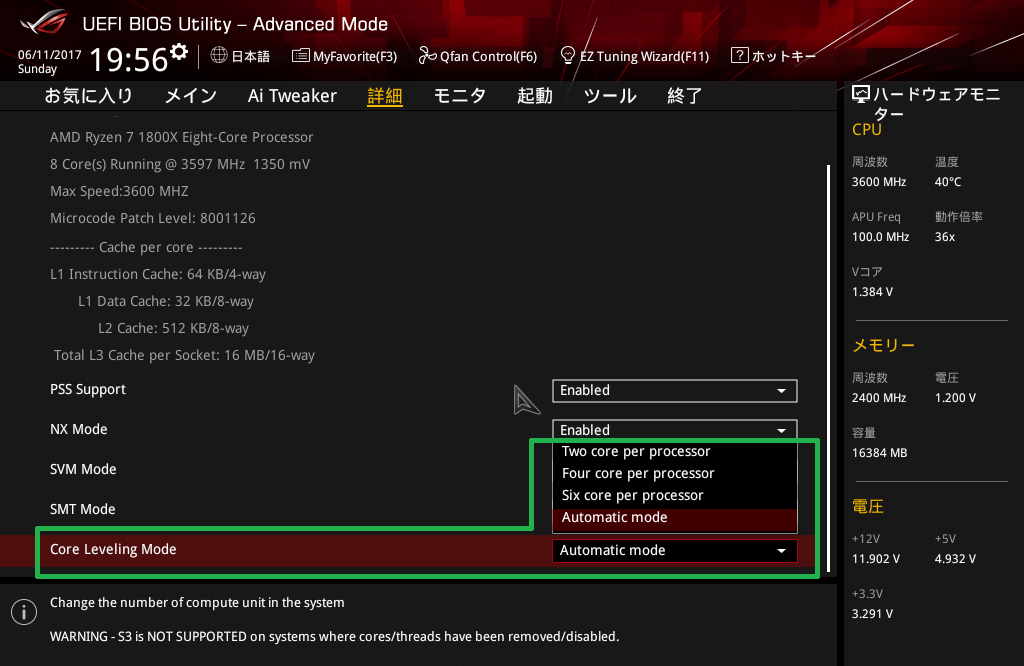Click the settings list vertical scrollbar
Image resolution: width=1024 pixels, height=666 pixels.
(828, 369)
